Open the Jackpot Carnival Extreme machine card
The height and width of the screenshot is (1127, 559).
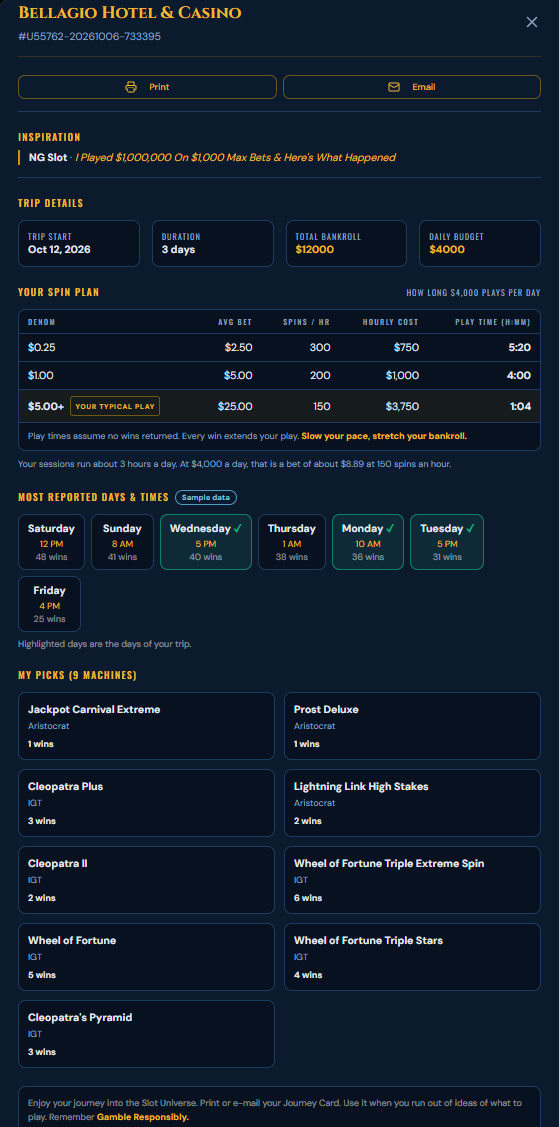[x=146, y=726]
